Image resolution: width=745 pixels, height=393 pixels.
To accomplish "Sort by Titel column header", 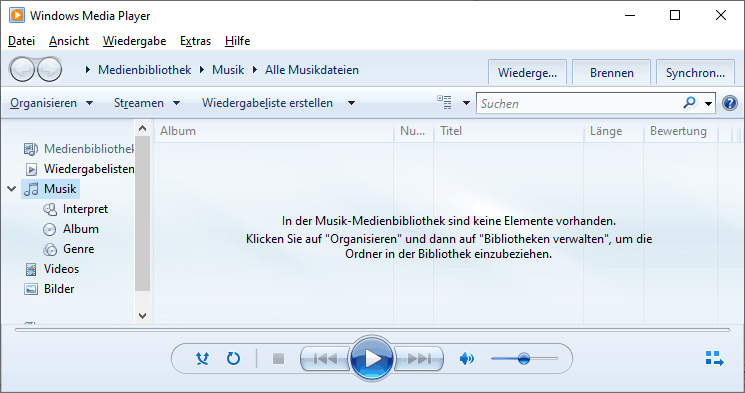I will (509, 131).
